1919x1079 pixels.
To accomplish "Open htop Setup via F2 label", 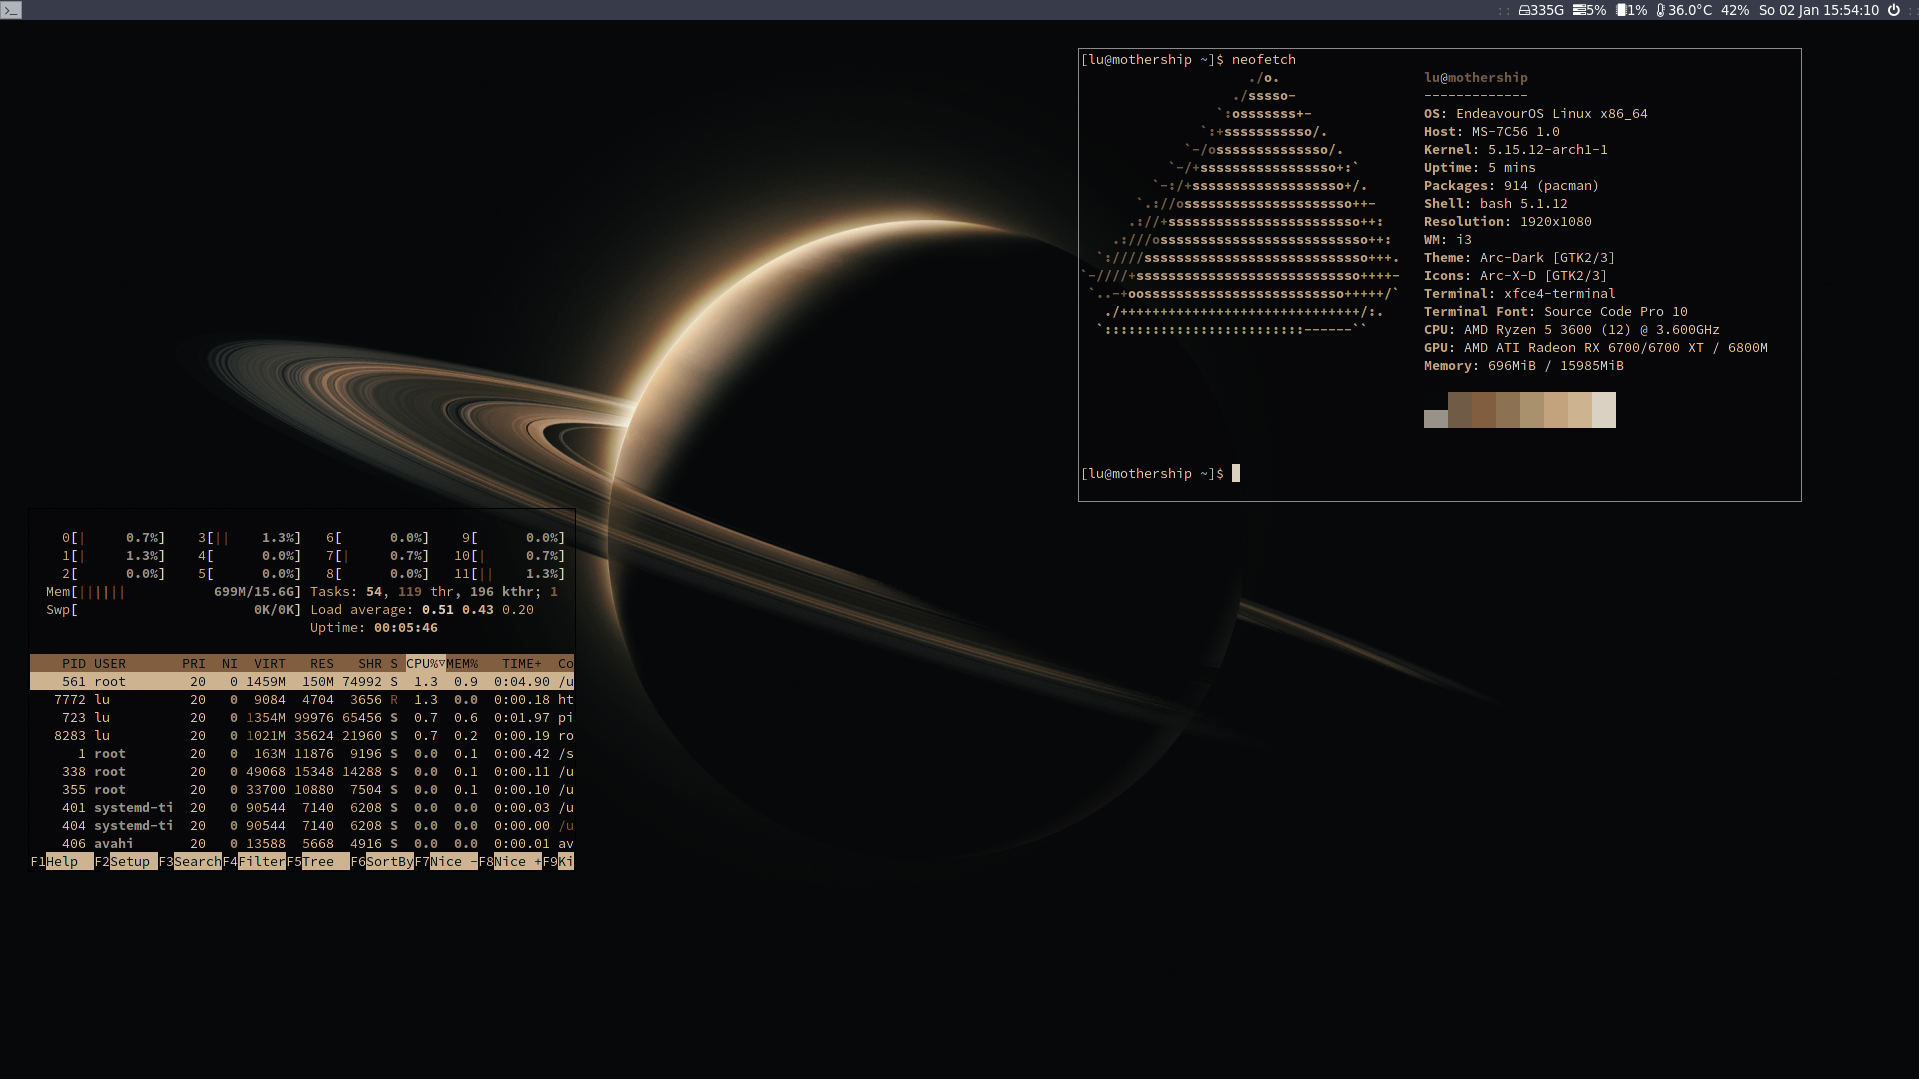I will [x=129, y=861].
